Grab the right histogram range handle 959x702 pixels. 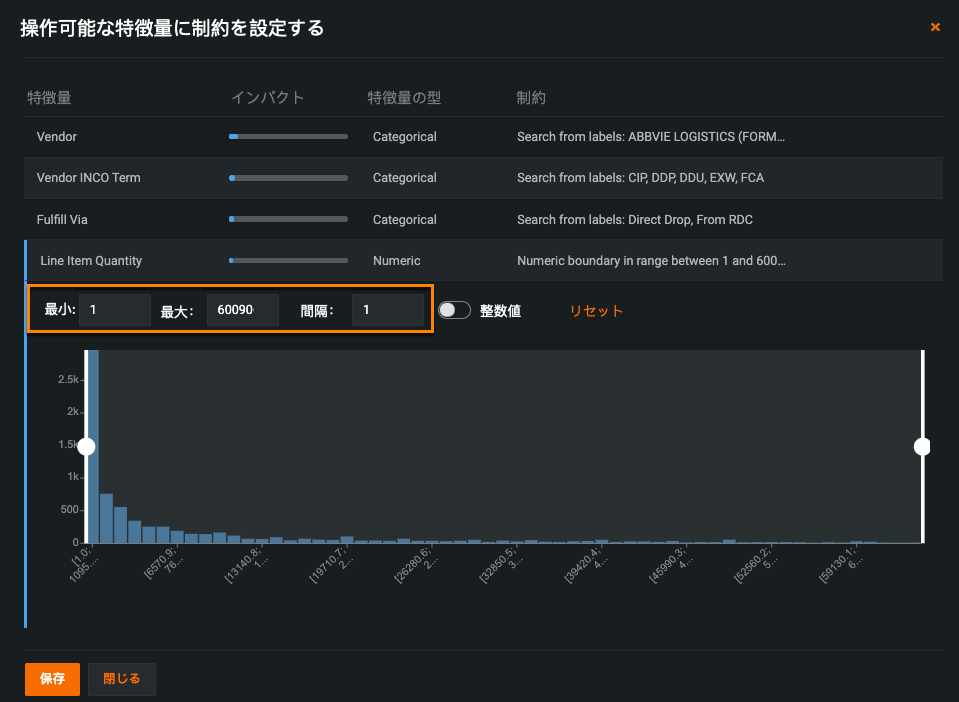[922, 446]
